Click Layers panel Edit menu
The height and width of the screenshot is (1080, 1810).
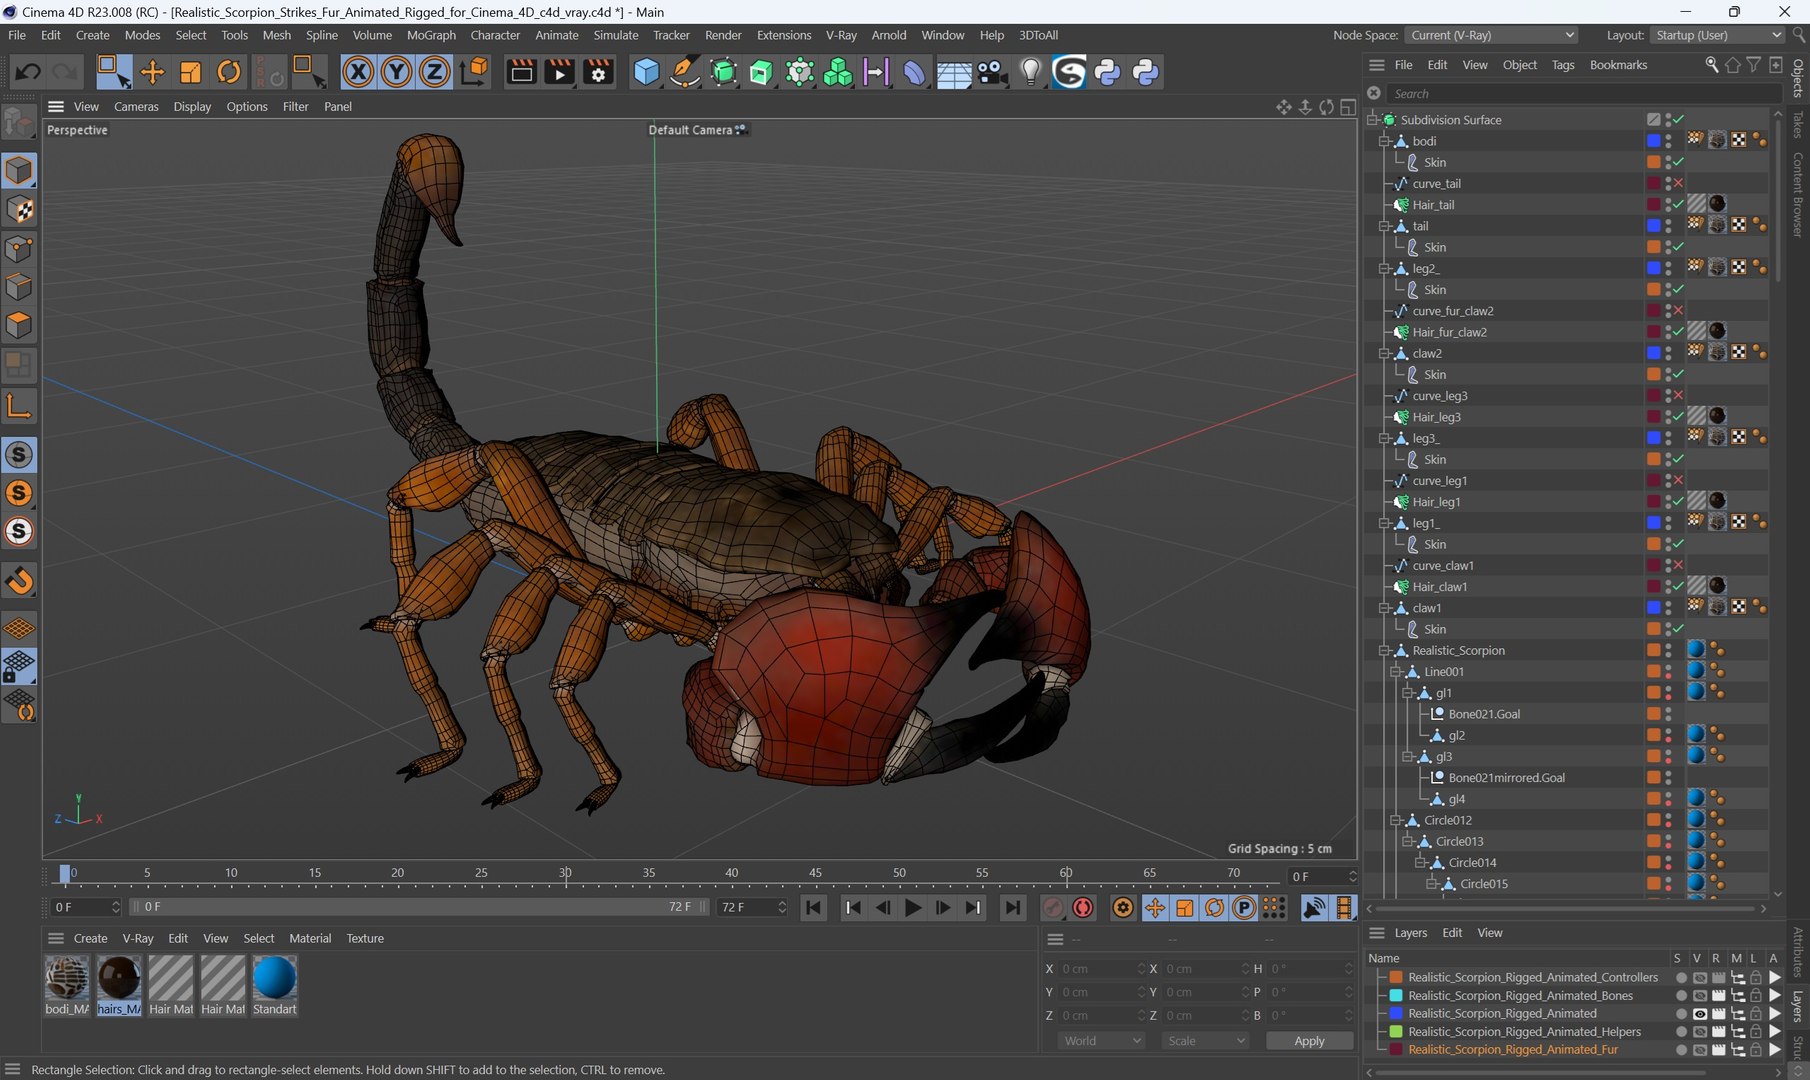pos(1452,933)
